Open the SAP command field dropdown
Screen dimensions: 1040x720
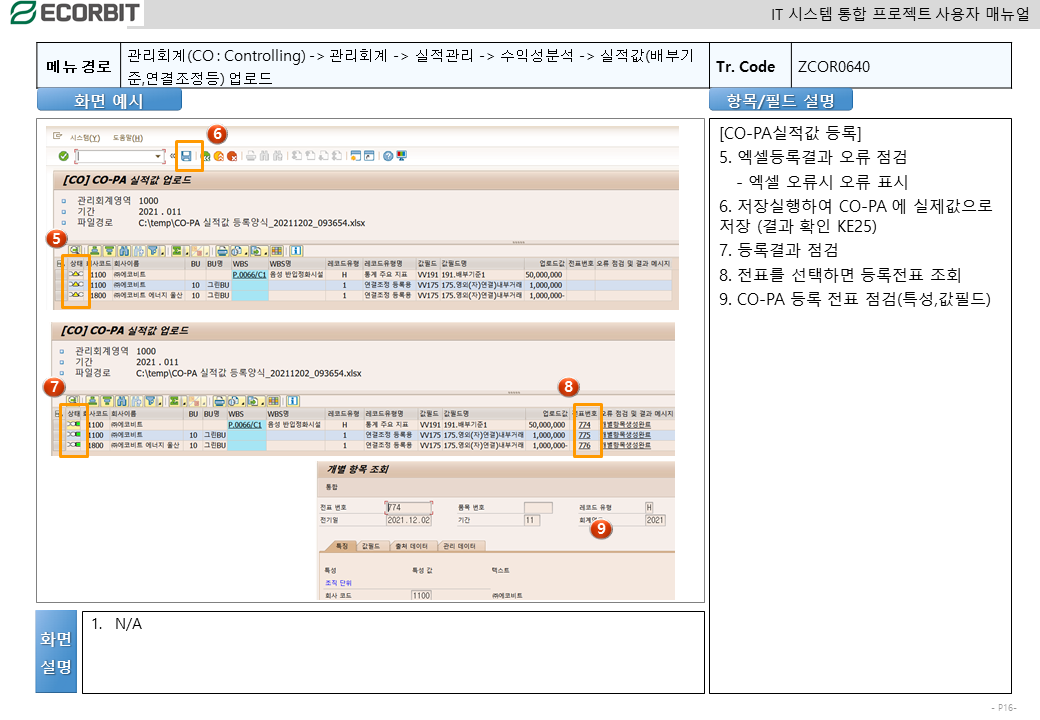(x=158, y=156)
